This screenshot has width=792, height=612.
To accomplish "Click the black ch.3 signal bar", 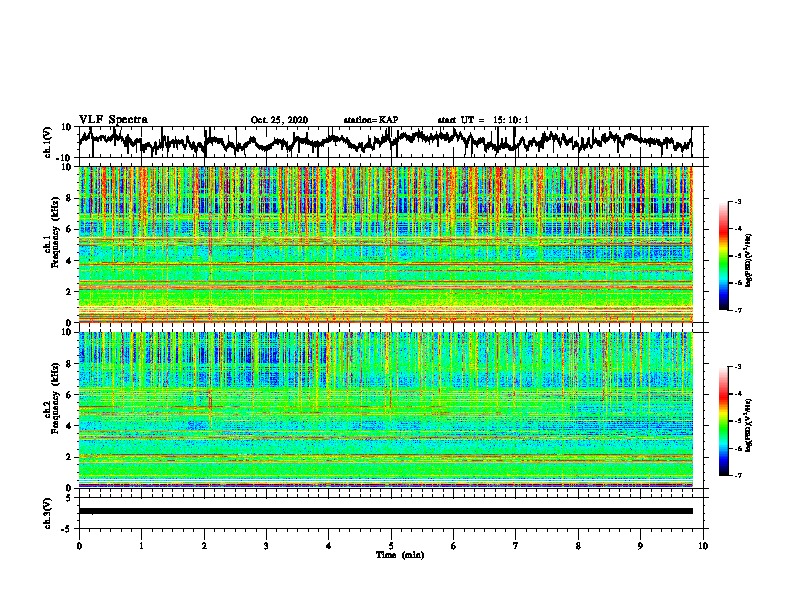I will coord(385,511).
